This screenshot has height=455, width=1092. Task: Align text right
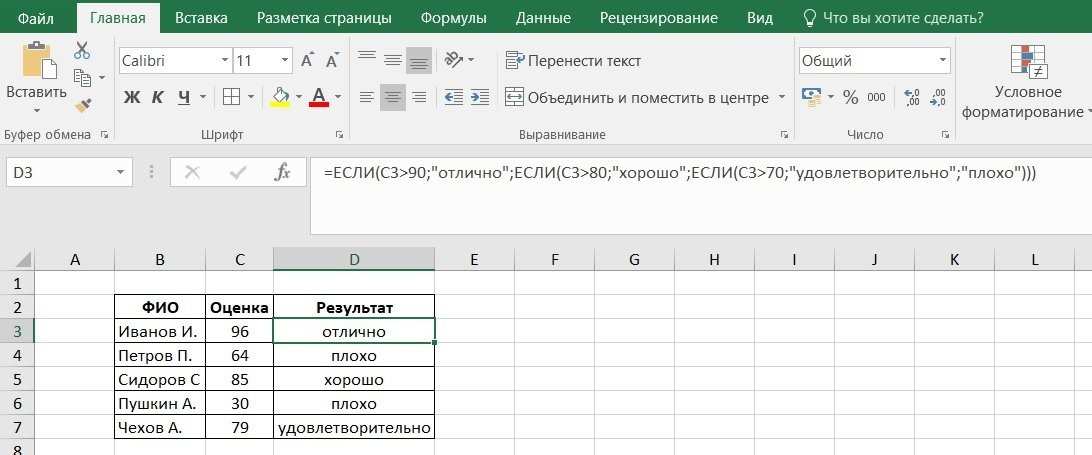pos(419,97)
